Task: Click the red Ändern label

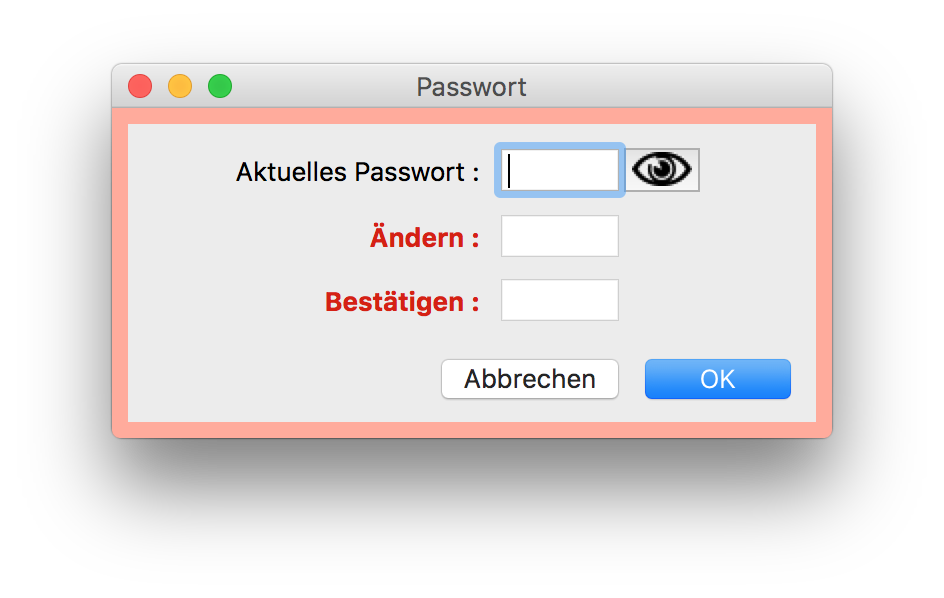Action: pyautogui.click(x=424, y=238)
